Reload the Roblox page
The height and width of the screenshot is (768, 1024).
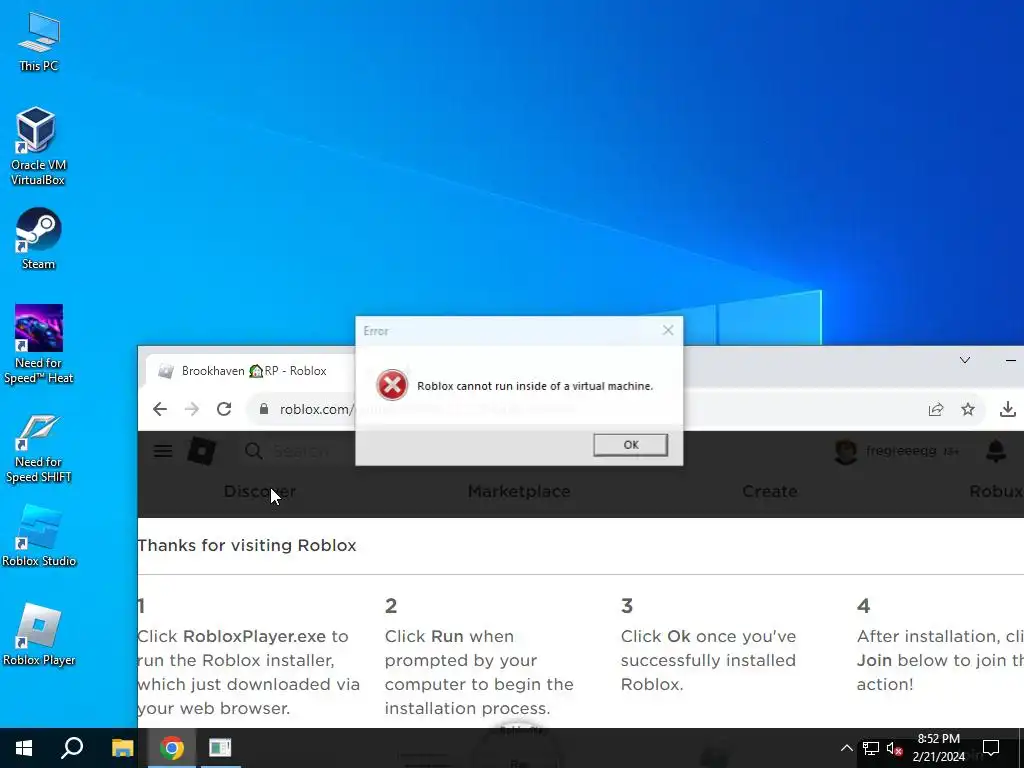coord(224,409)
